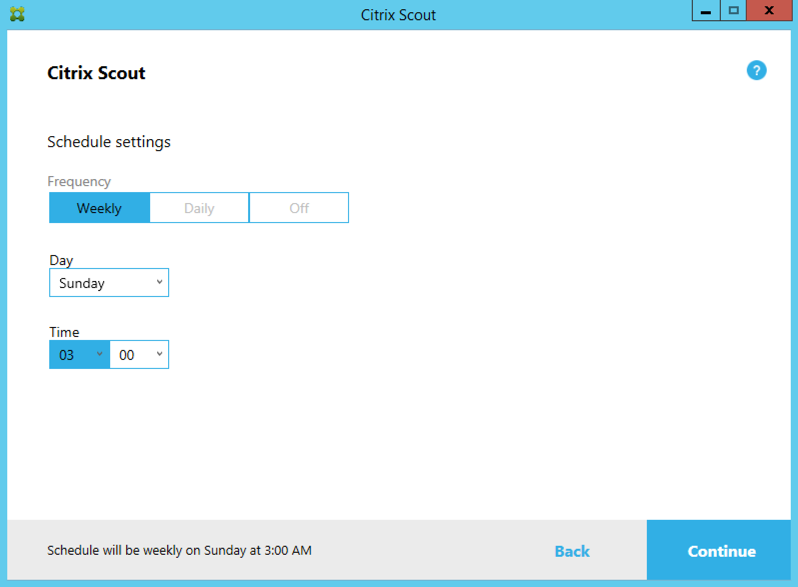
Task: Select the Weekly frequency option
Action: click(99, 208)
